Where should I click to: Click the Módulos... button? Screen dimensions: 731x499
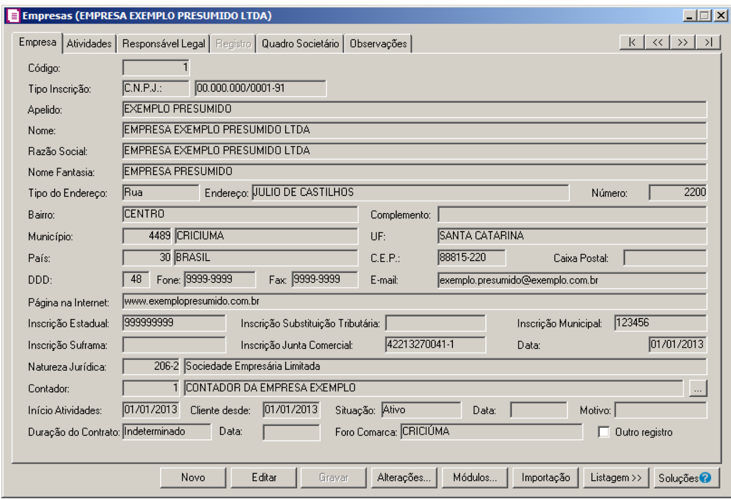(x=475, y=478)
